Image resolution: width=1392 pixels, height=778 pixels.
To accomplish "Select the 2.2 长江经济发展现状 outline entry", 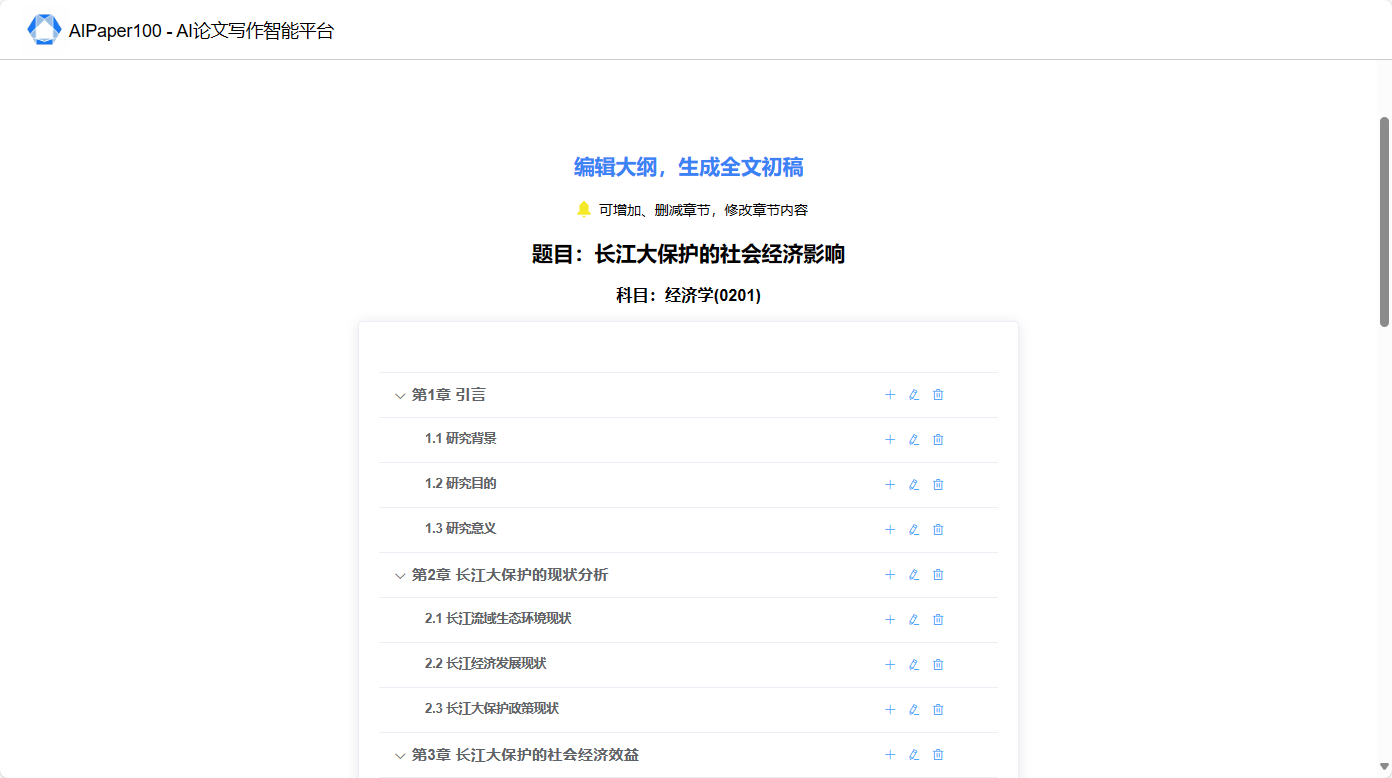I will tap(486, 663).
